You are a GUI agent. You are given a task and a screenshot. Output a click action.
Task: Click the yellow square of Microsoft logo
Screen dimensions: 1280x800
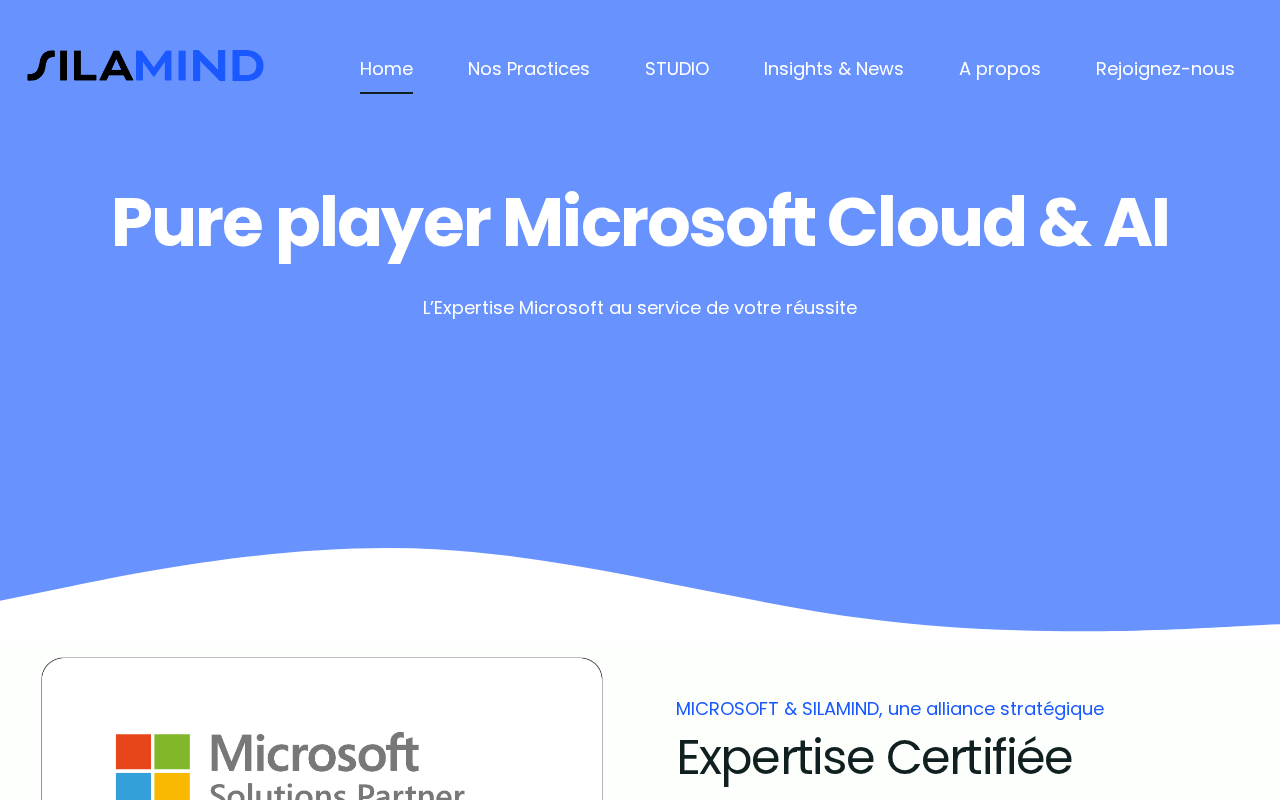click(172, 786)
